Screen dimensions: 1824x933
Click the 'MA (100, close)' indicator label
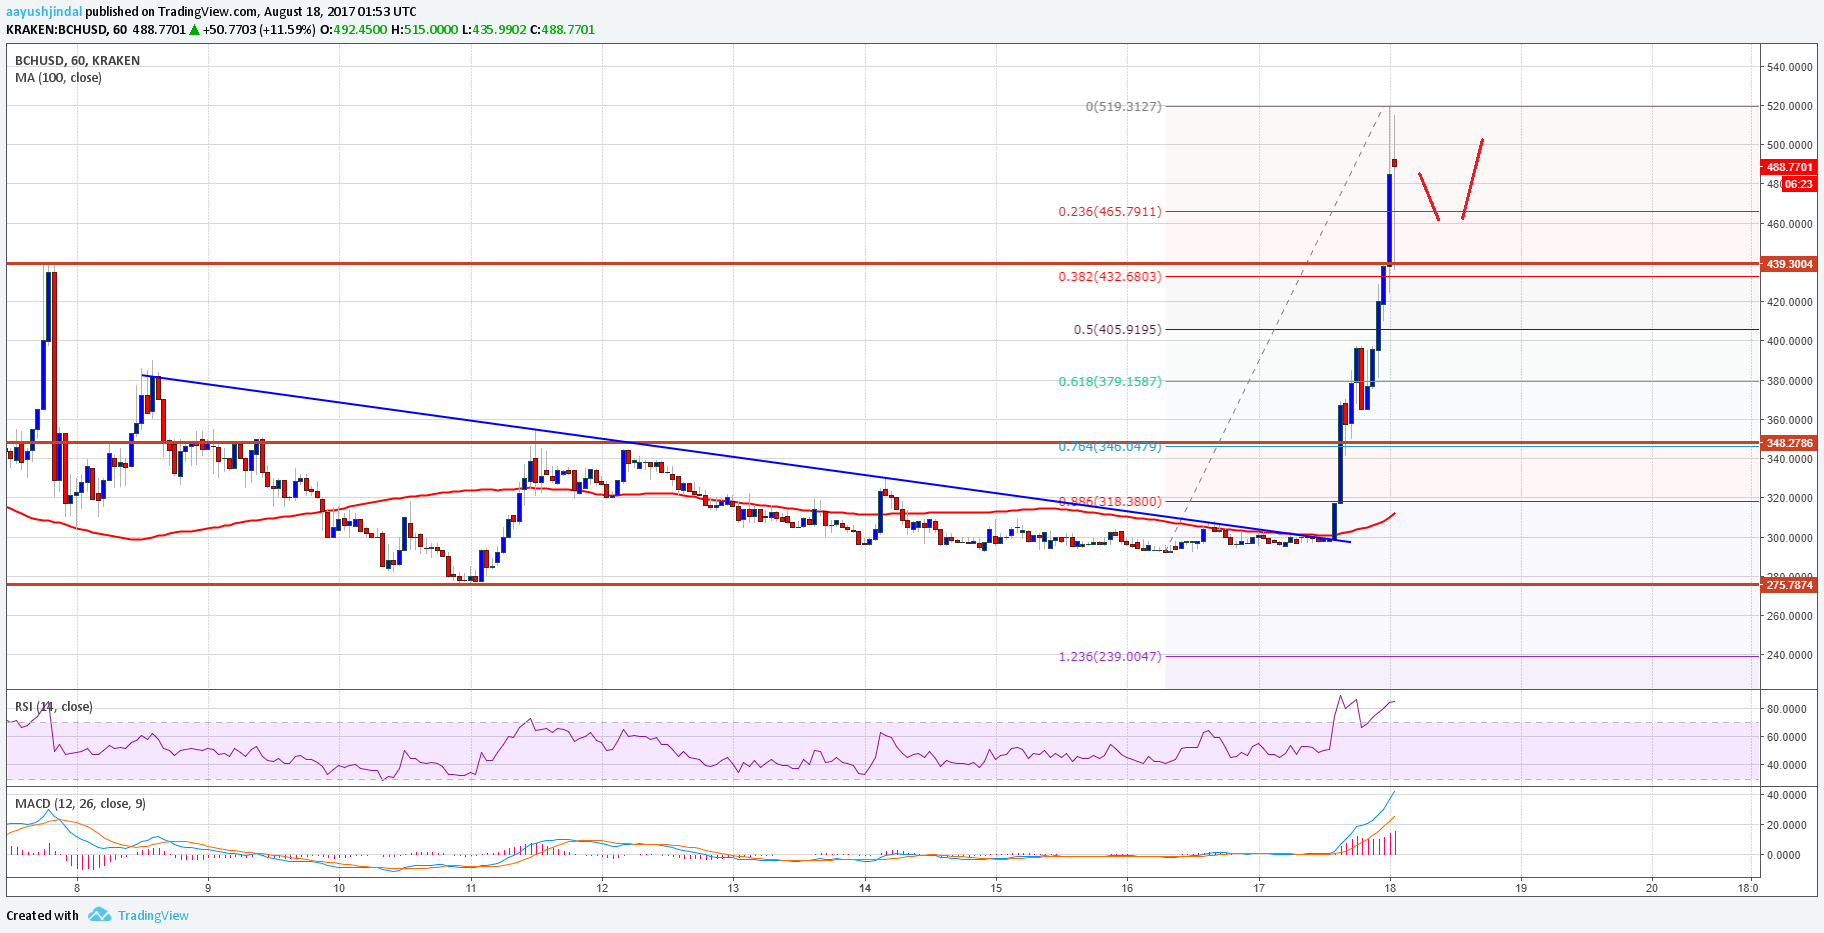point(58,78)
